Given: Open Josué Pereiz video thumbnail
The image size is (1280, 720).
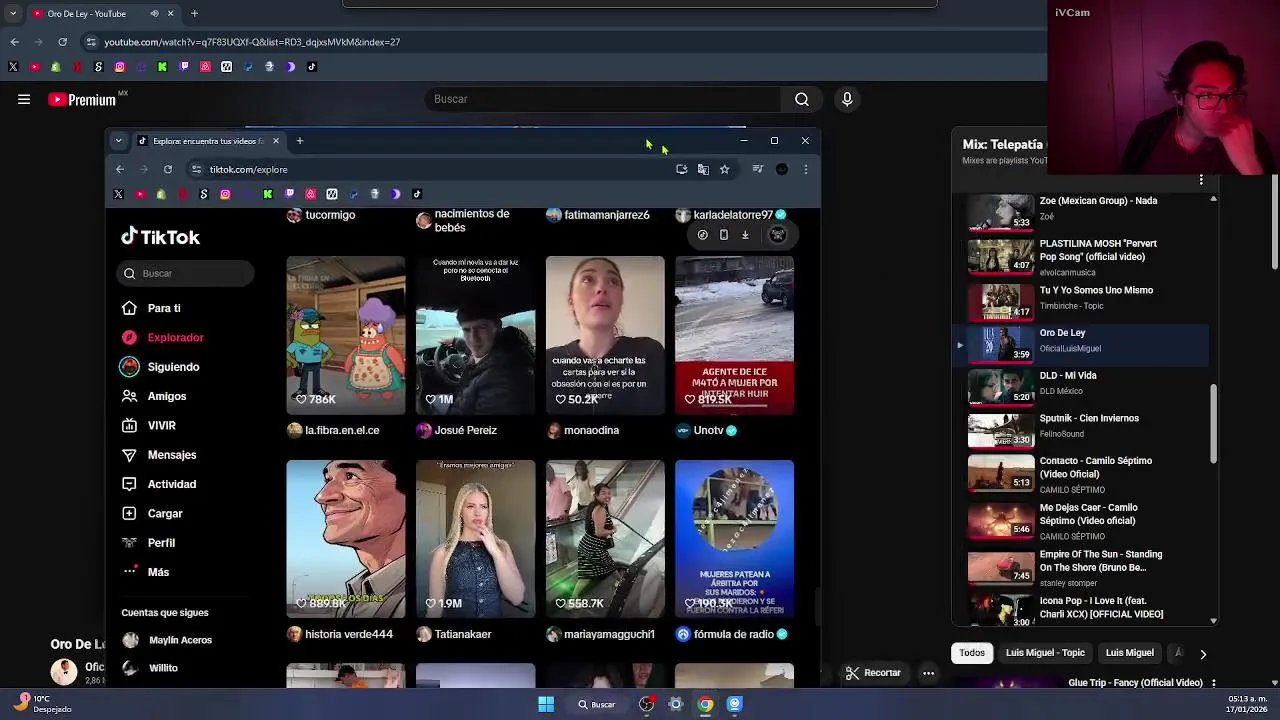Looking at the screenshot, I should pyautogui.click(x=475, y=335).
